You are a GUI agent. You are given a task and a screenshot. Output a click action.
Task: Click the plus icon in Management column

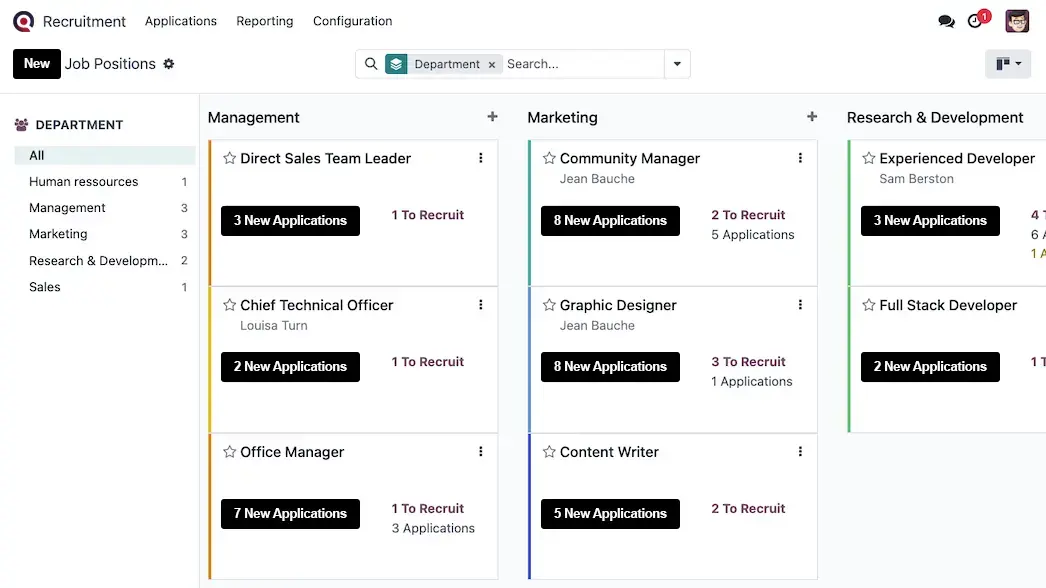pyautogui.click(x=492, y=117)
